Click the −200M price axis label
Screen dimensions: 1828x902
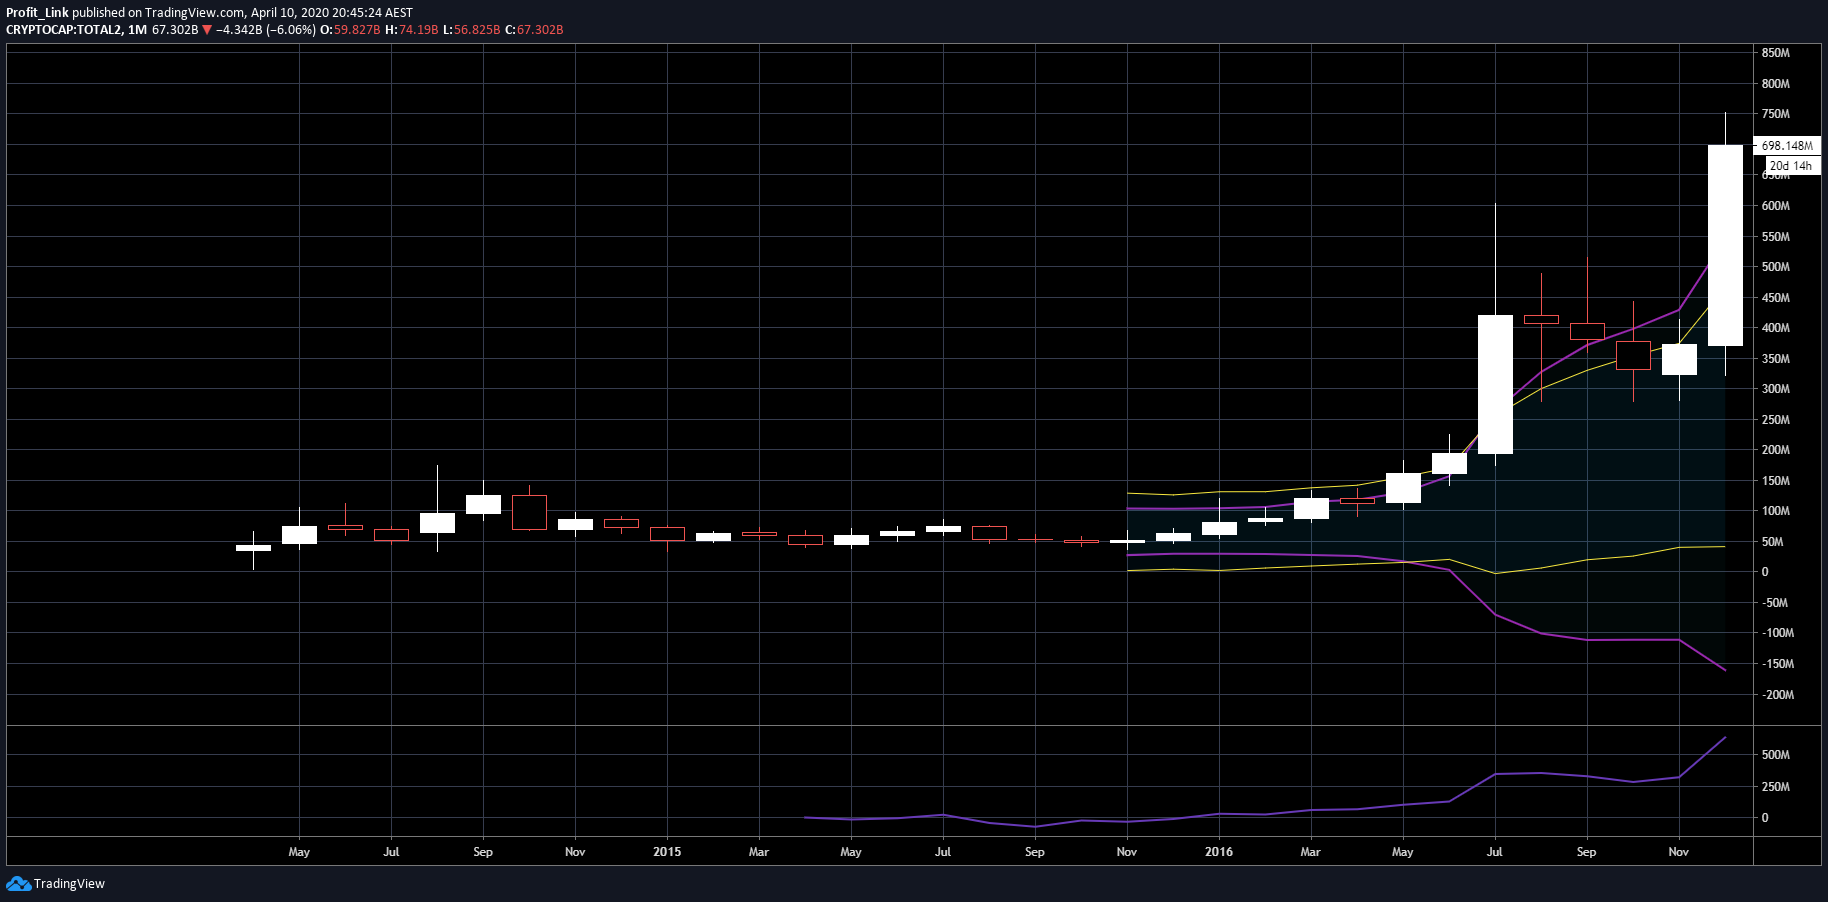coord(1778,695)
